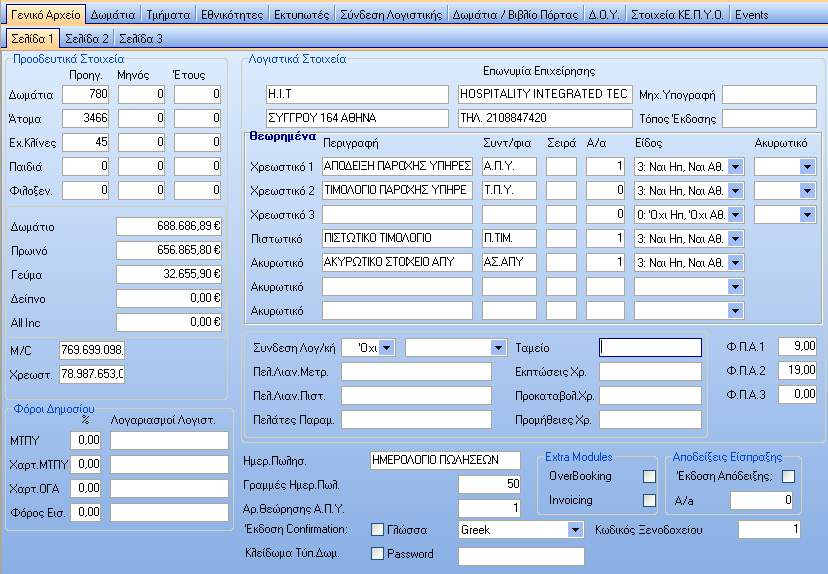Open the Είδος dropdown for ΑΚΥΡΩΤΙΚΟ ΣΤΟΙΧΕΙΟ ΑΠΥ row
Image resolution: width=828 pixels, height=574 pixels.
point(735,262)
